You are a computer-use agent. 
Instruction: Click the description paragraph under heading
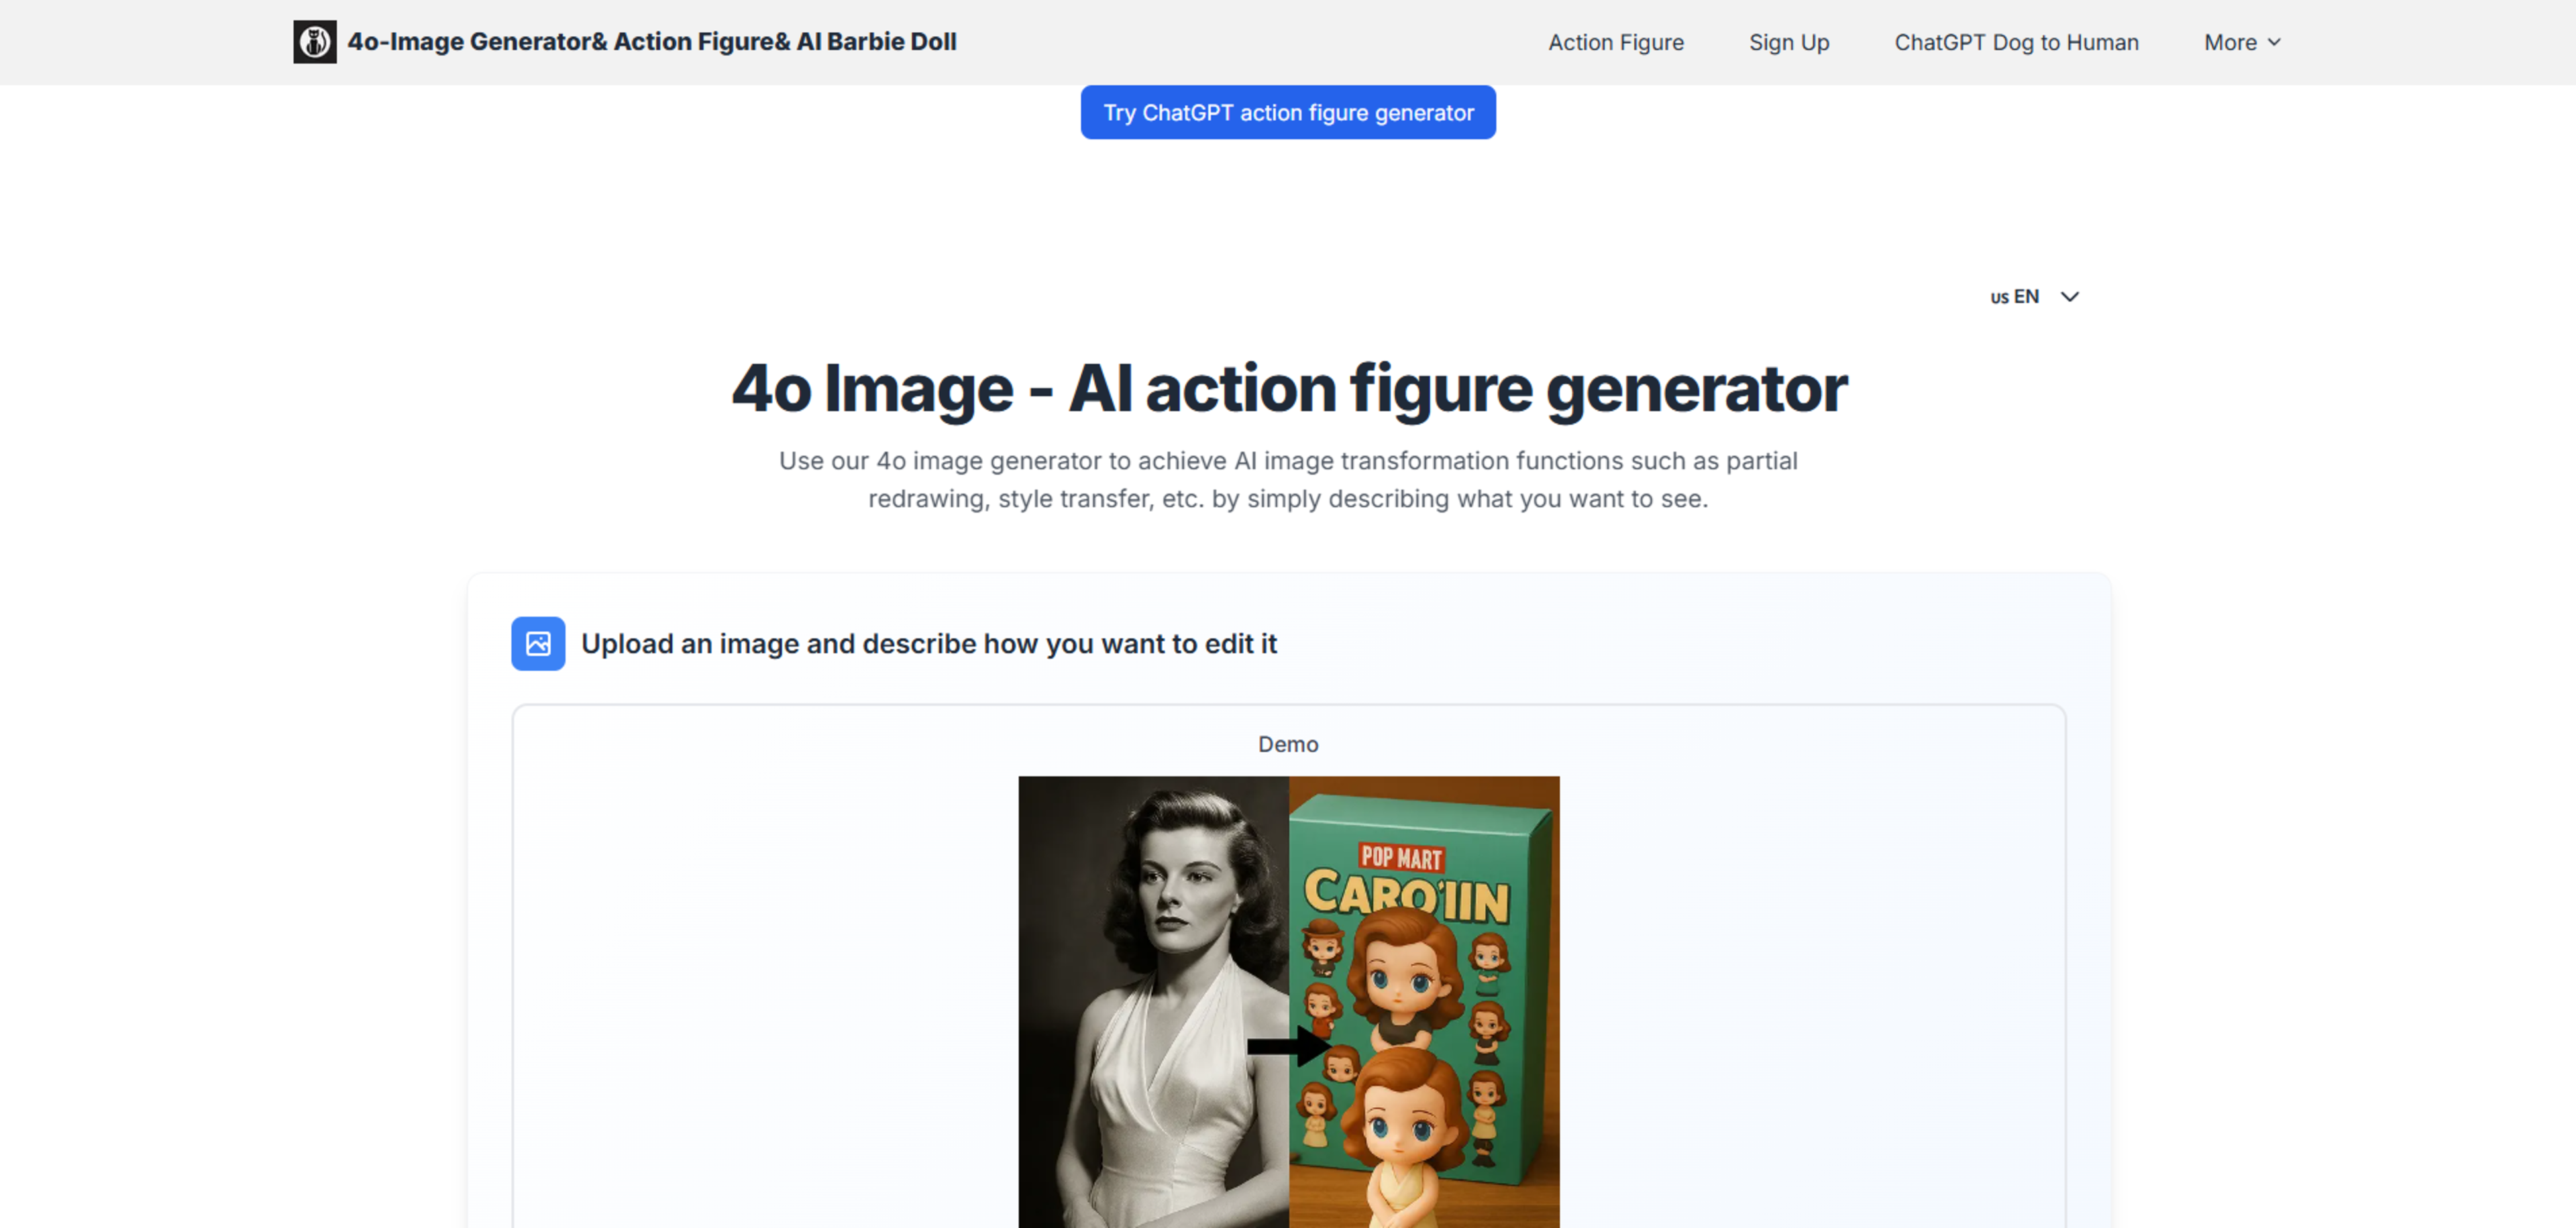[1288, 479]
